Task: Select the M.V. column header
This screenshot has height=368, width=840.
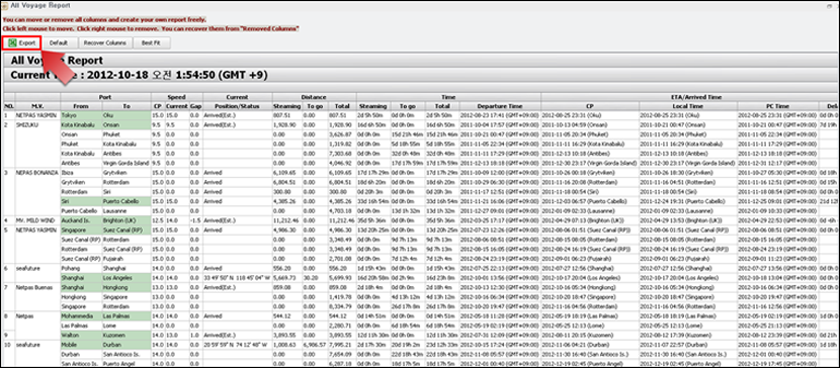Action: pos(37,106)
